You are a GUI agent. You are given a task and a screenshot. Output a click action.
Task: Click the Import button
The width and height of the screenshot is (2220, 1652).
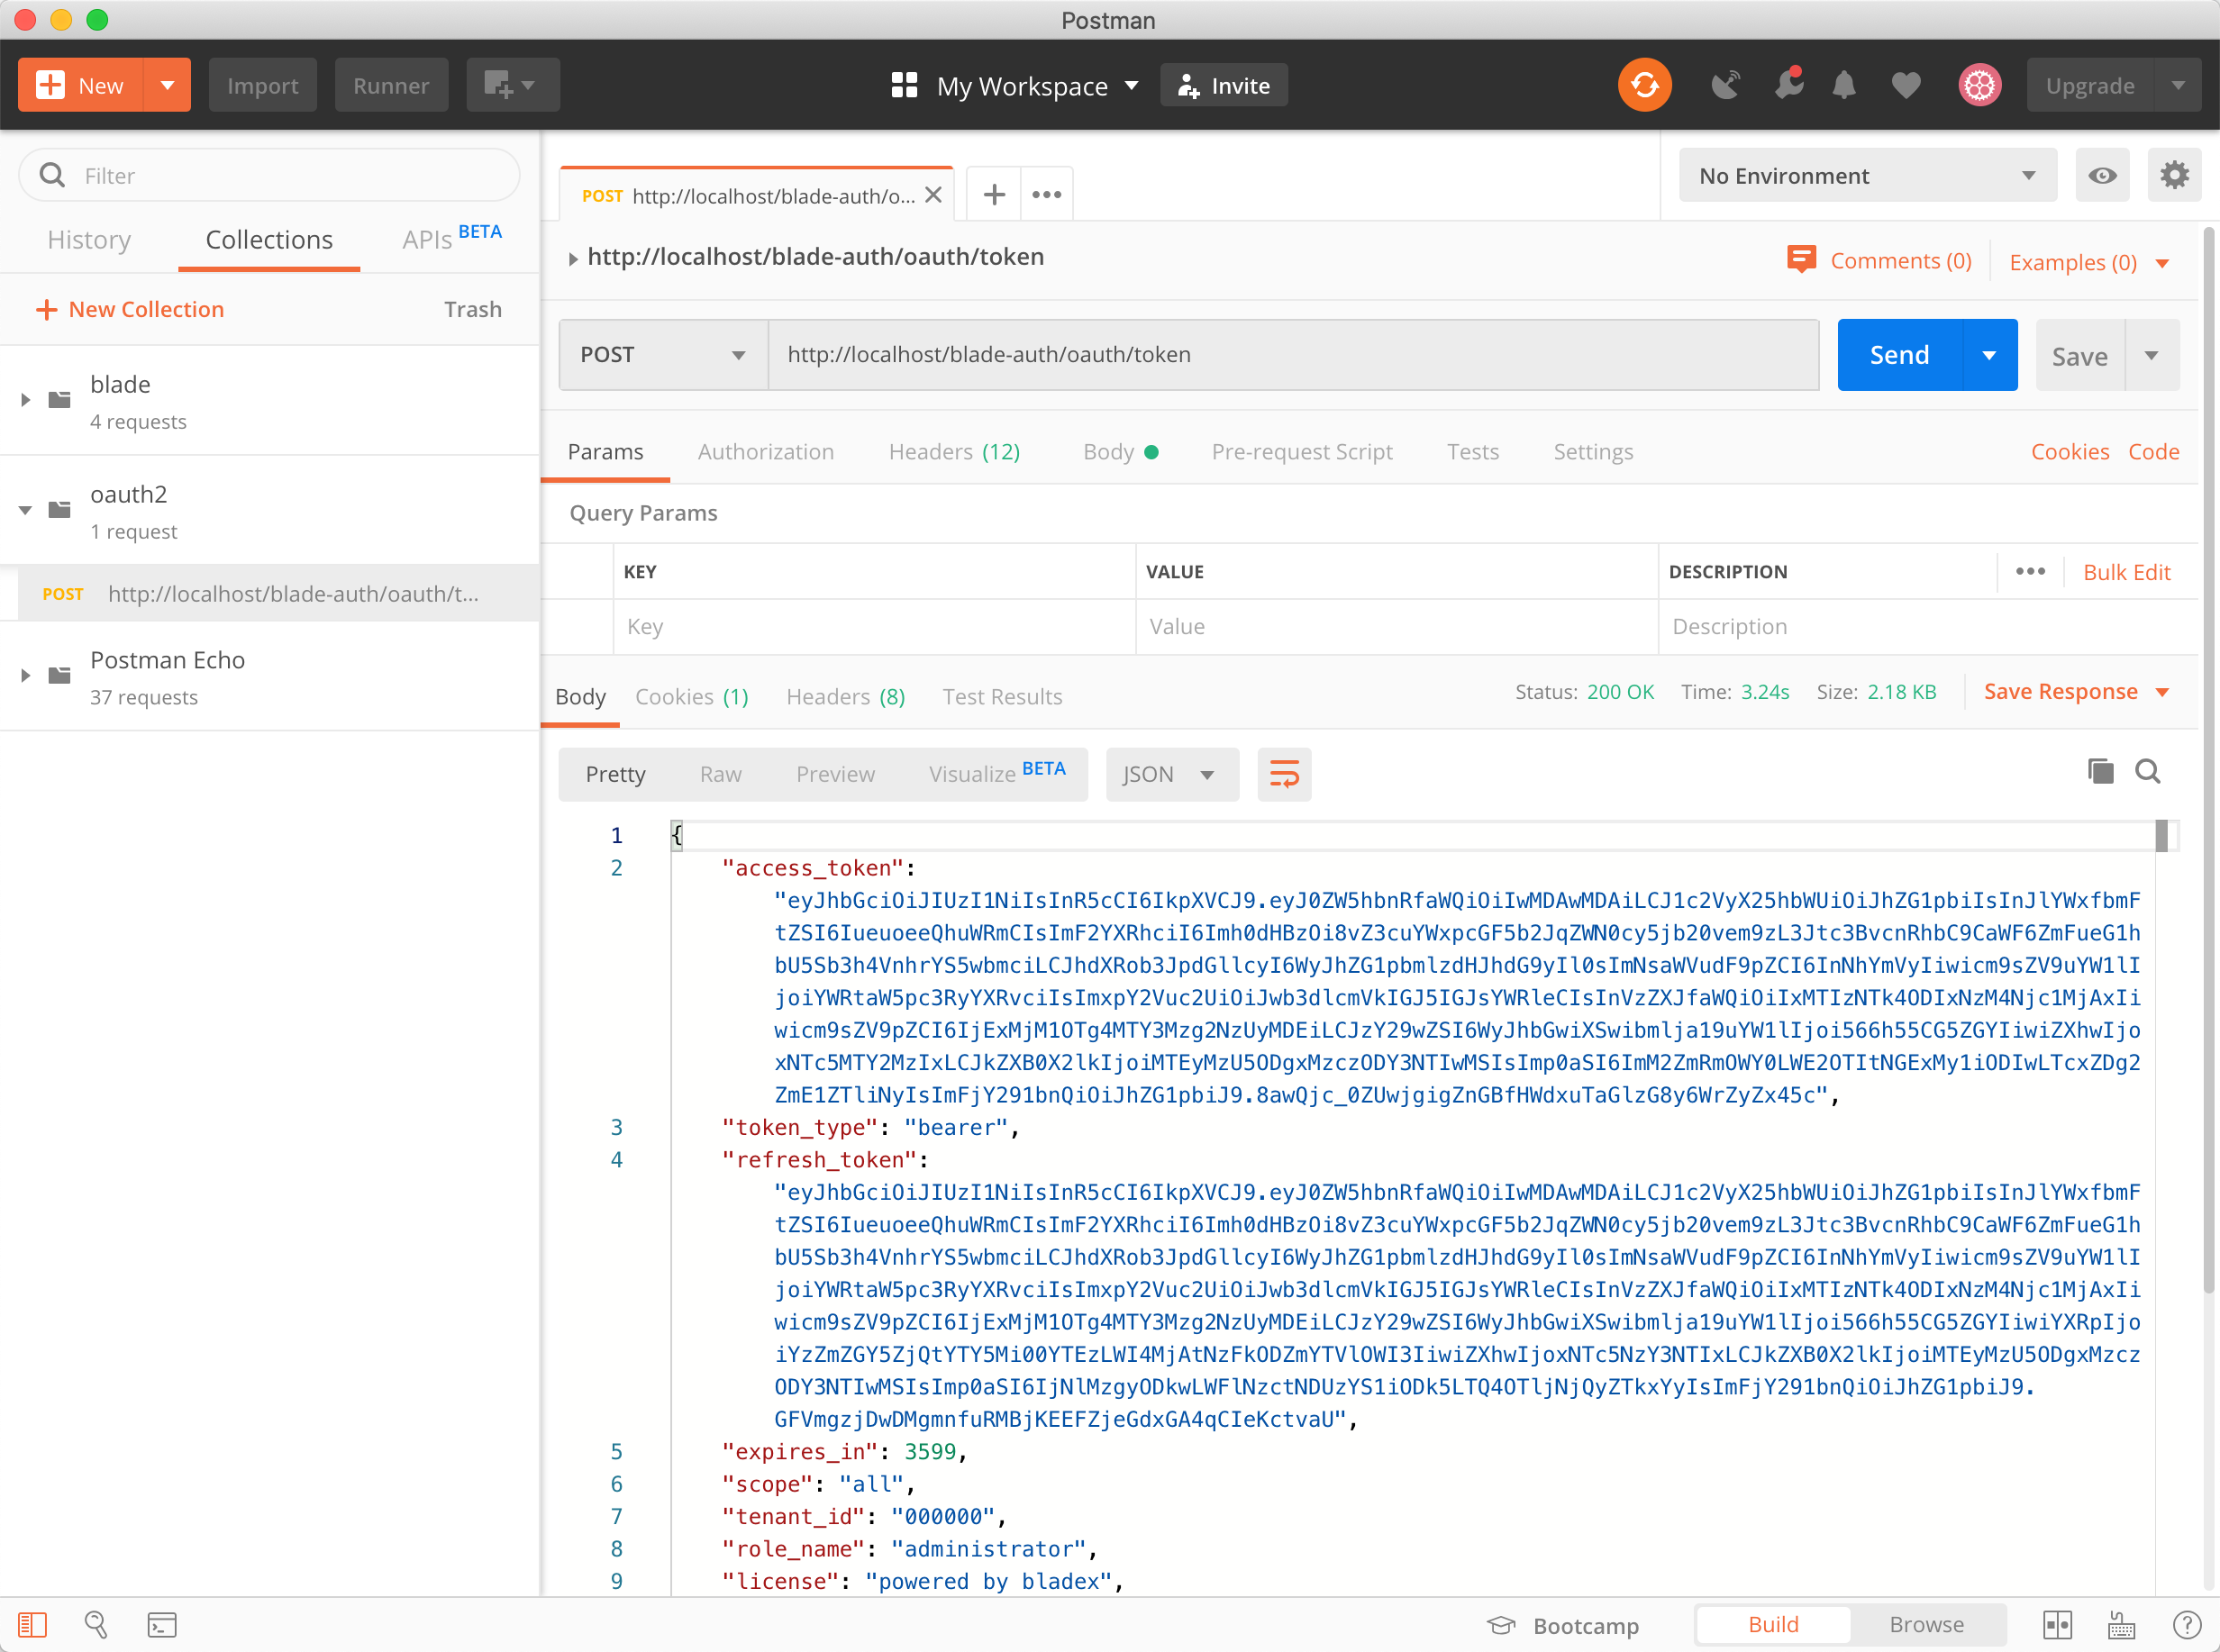[262, 85]
